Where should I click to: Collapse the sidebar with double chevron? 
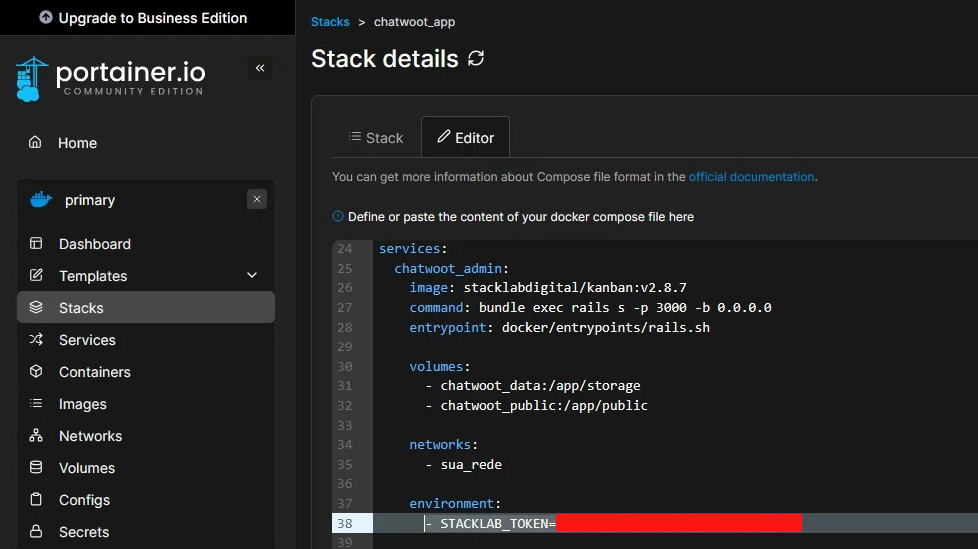click(260, 68)
